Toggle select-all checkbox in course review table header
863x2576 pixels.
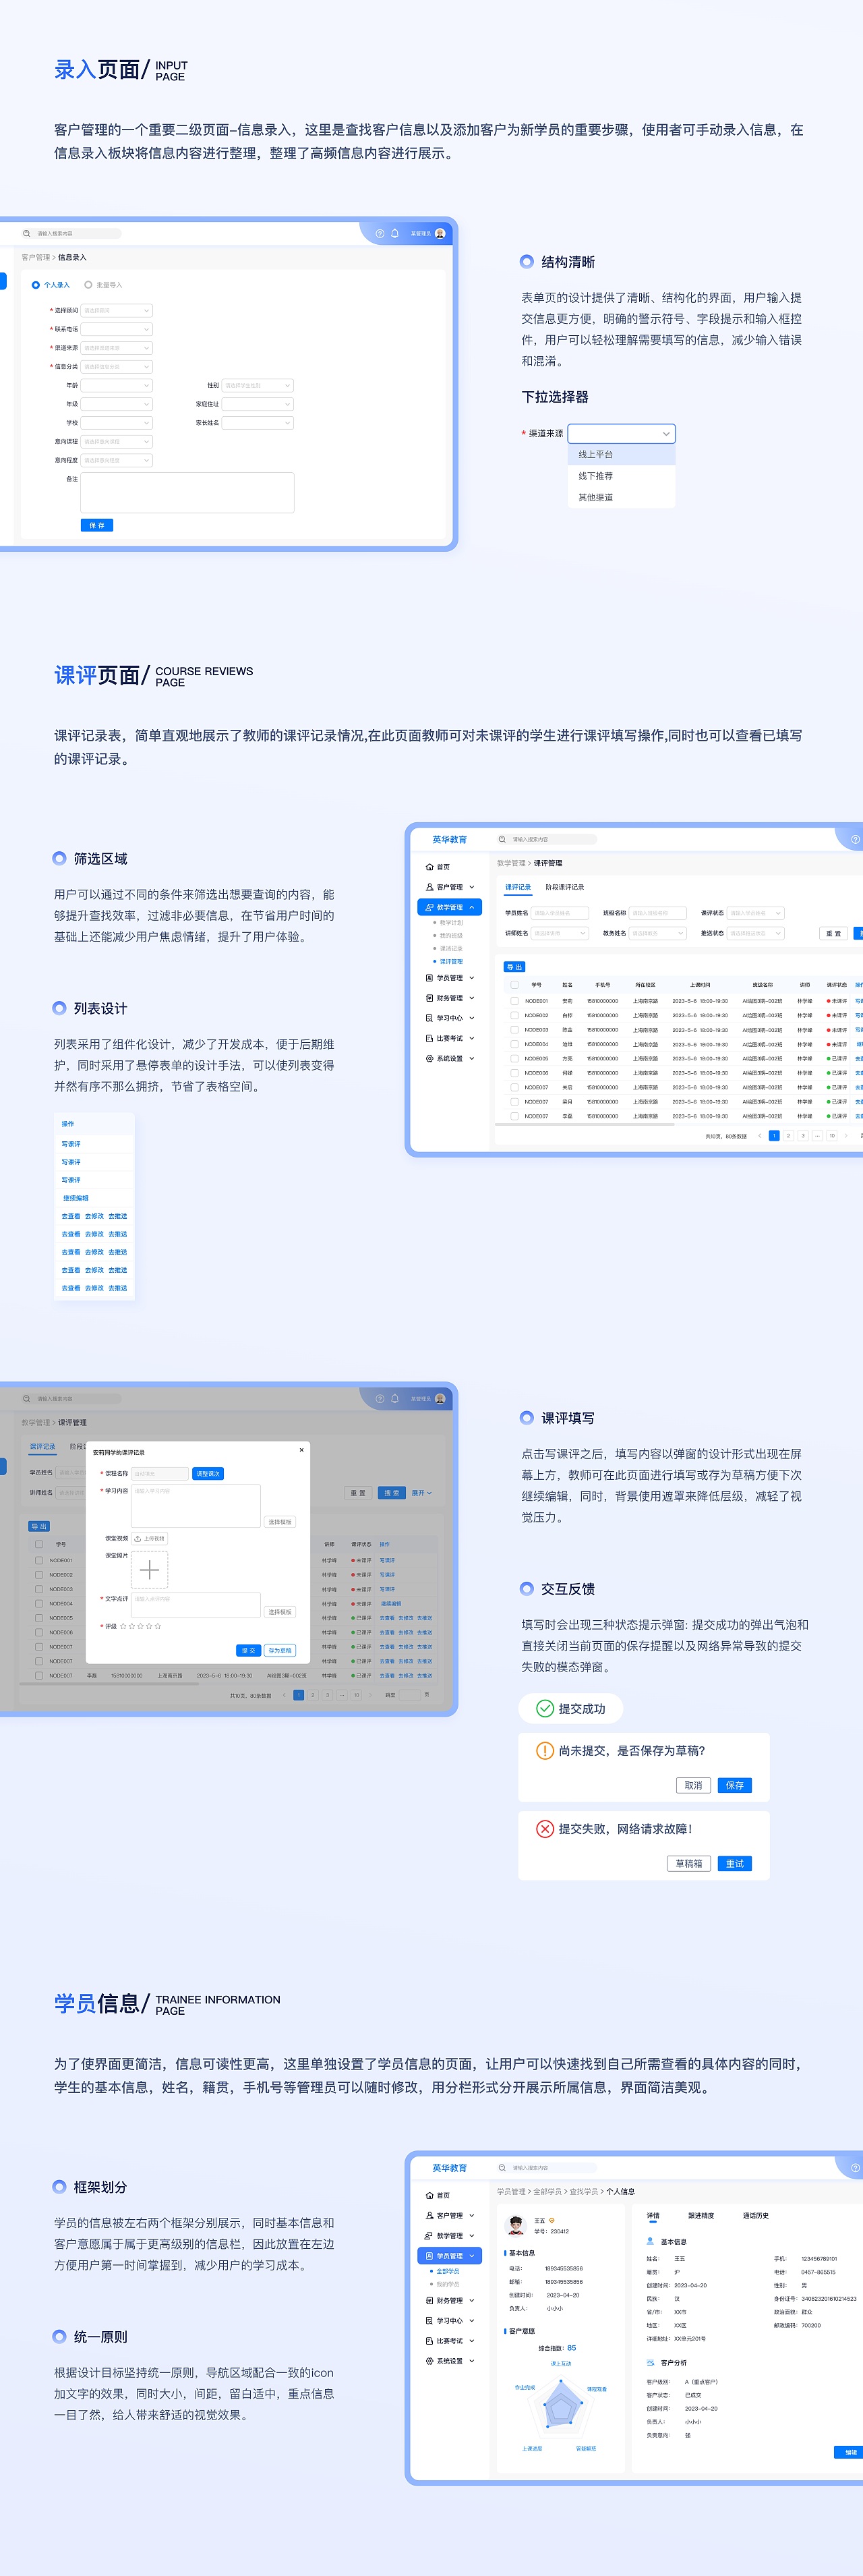(515, 985)
